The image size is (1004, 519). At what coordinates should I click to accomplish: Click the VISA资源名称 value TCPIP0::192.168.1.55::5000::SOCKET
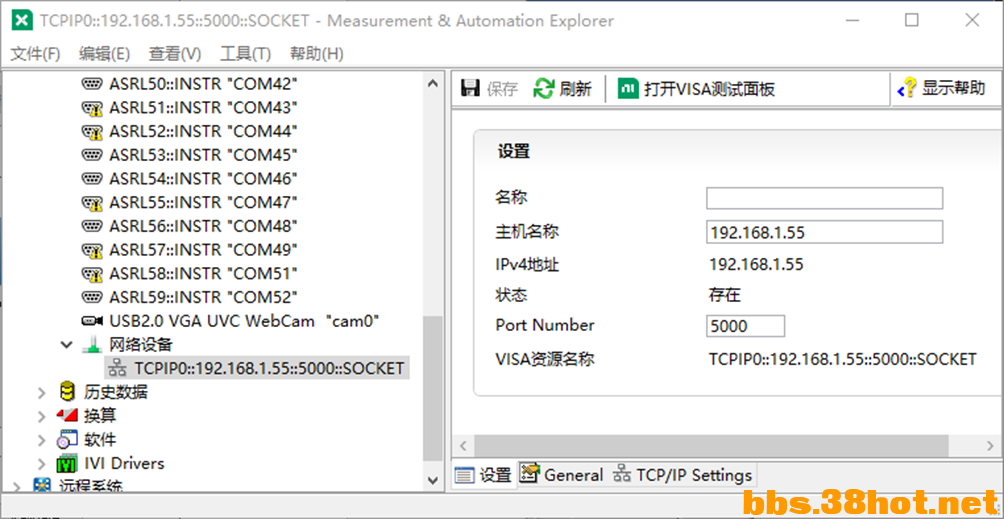tap(843, 359)
